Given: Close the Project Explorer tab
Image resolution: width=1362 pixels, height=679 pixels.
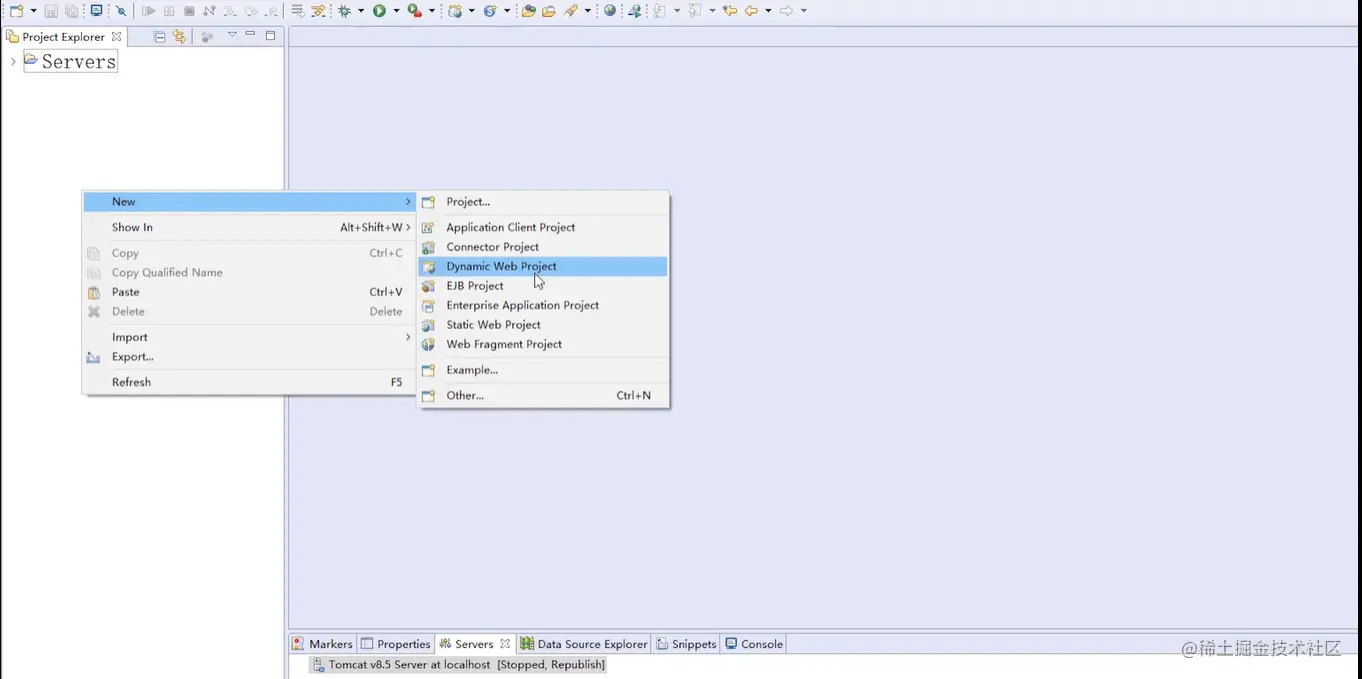Looking at the screenshot, I should click(x=117, y=37).
